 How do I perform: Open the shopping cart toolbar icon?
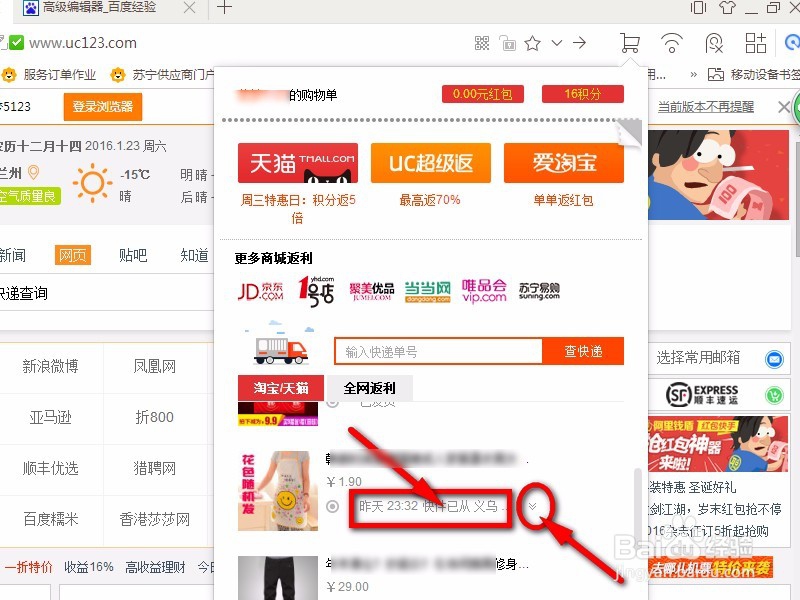click(630, 43)
